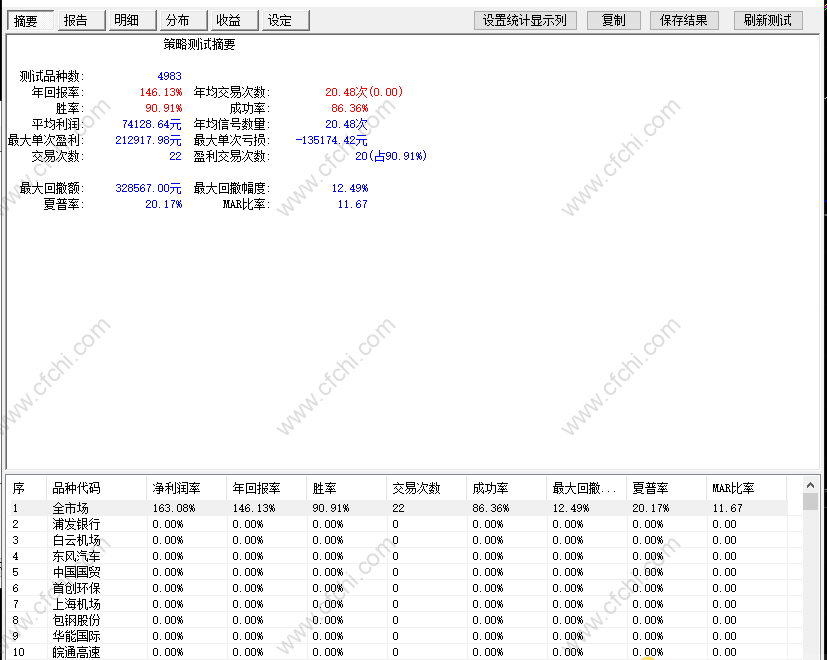This screenshot has height=660, width=827.
Task: Select the 上海机场 row
Action: [x=398, y=604]
